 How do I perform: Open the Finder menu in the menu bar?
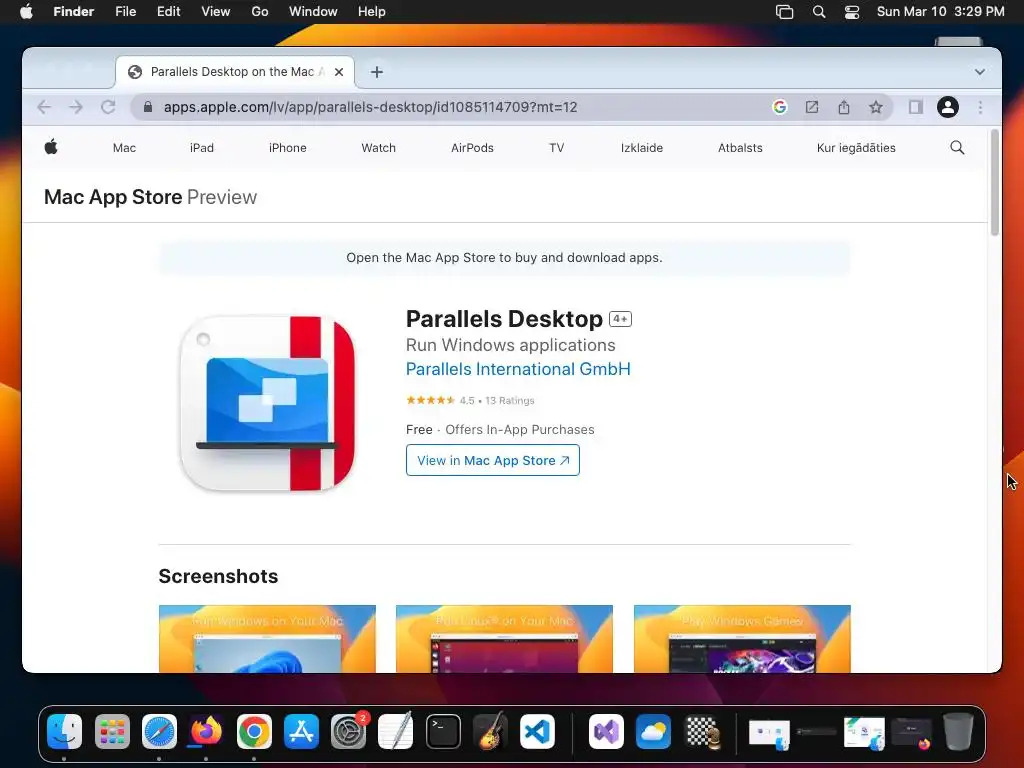(74, 11)
